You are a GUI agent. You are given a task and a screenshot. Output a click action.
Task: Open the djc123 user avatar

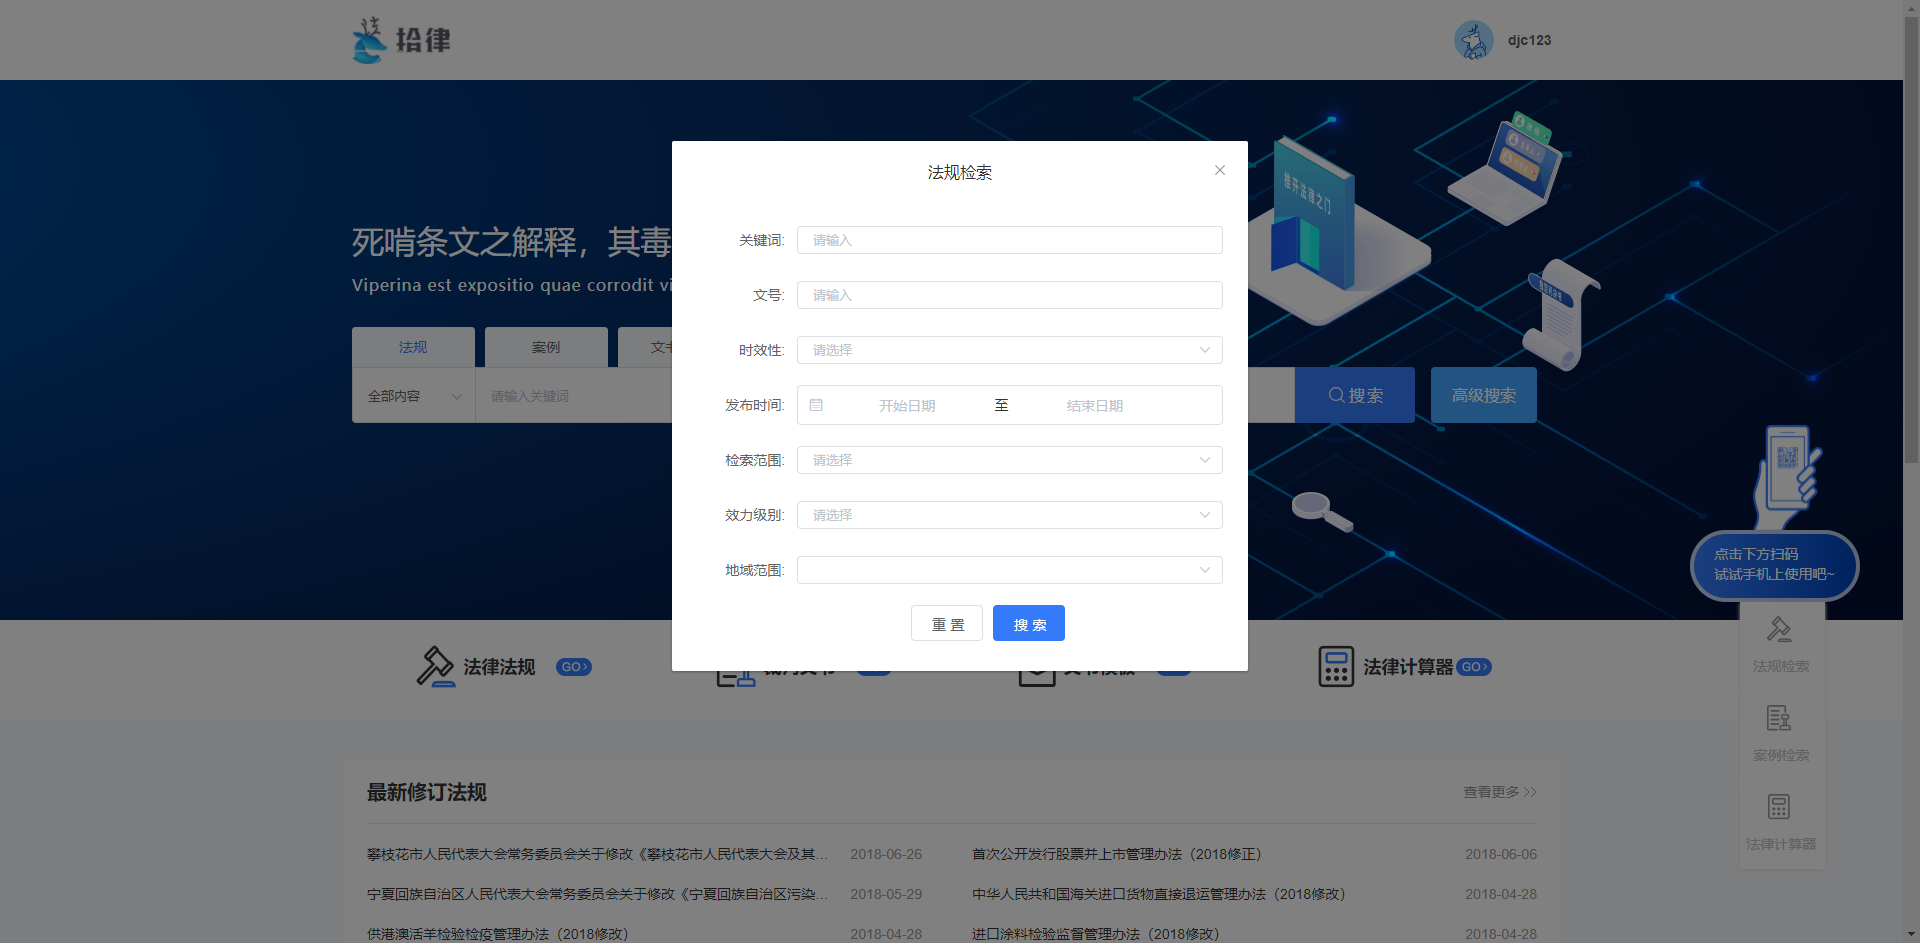[1473, 40]
